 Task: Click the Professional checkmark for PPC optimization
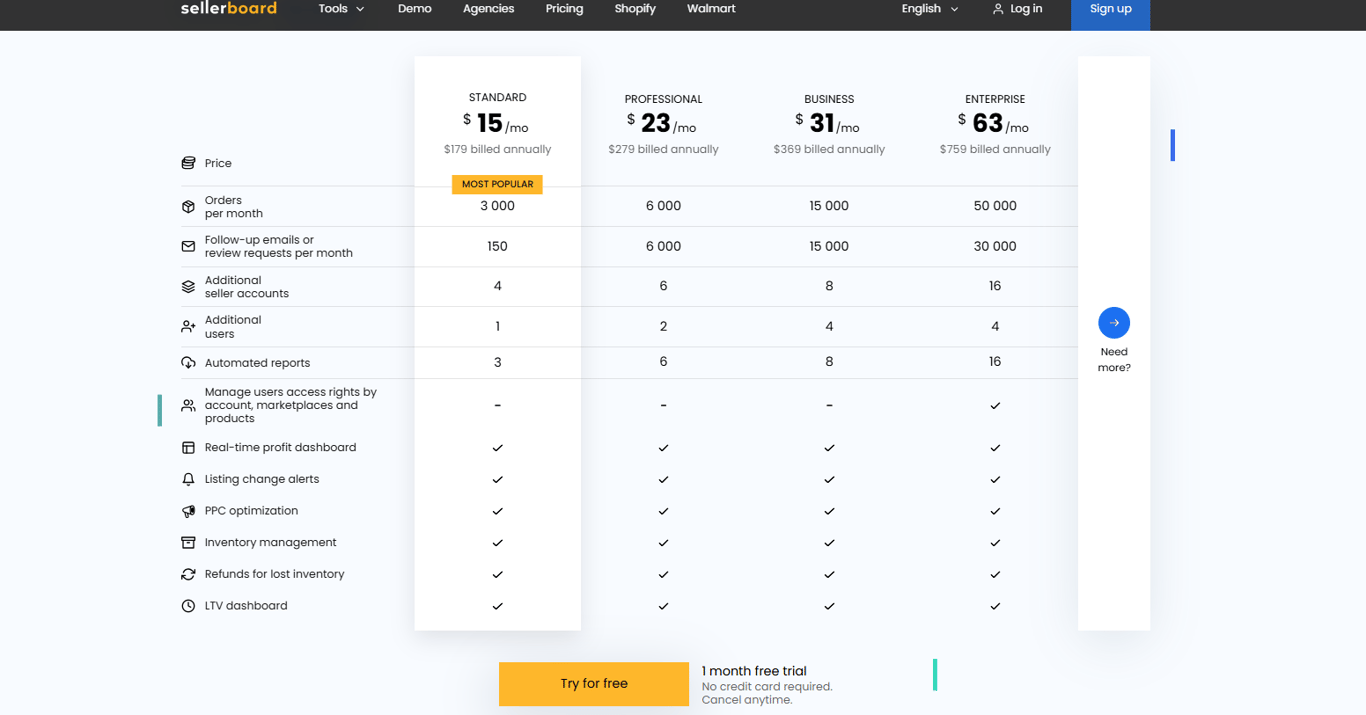(663, 511)
